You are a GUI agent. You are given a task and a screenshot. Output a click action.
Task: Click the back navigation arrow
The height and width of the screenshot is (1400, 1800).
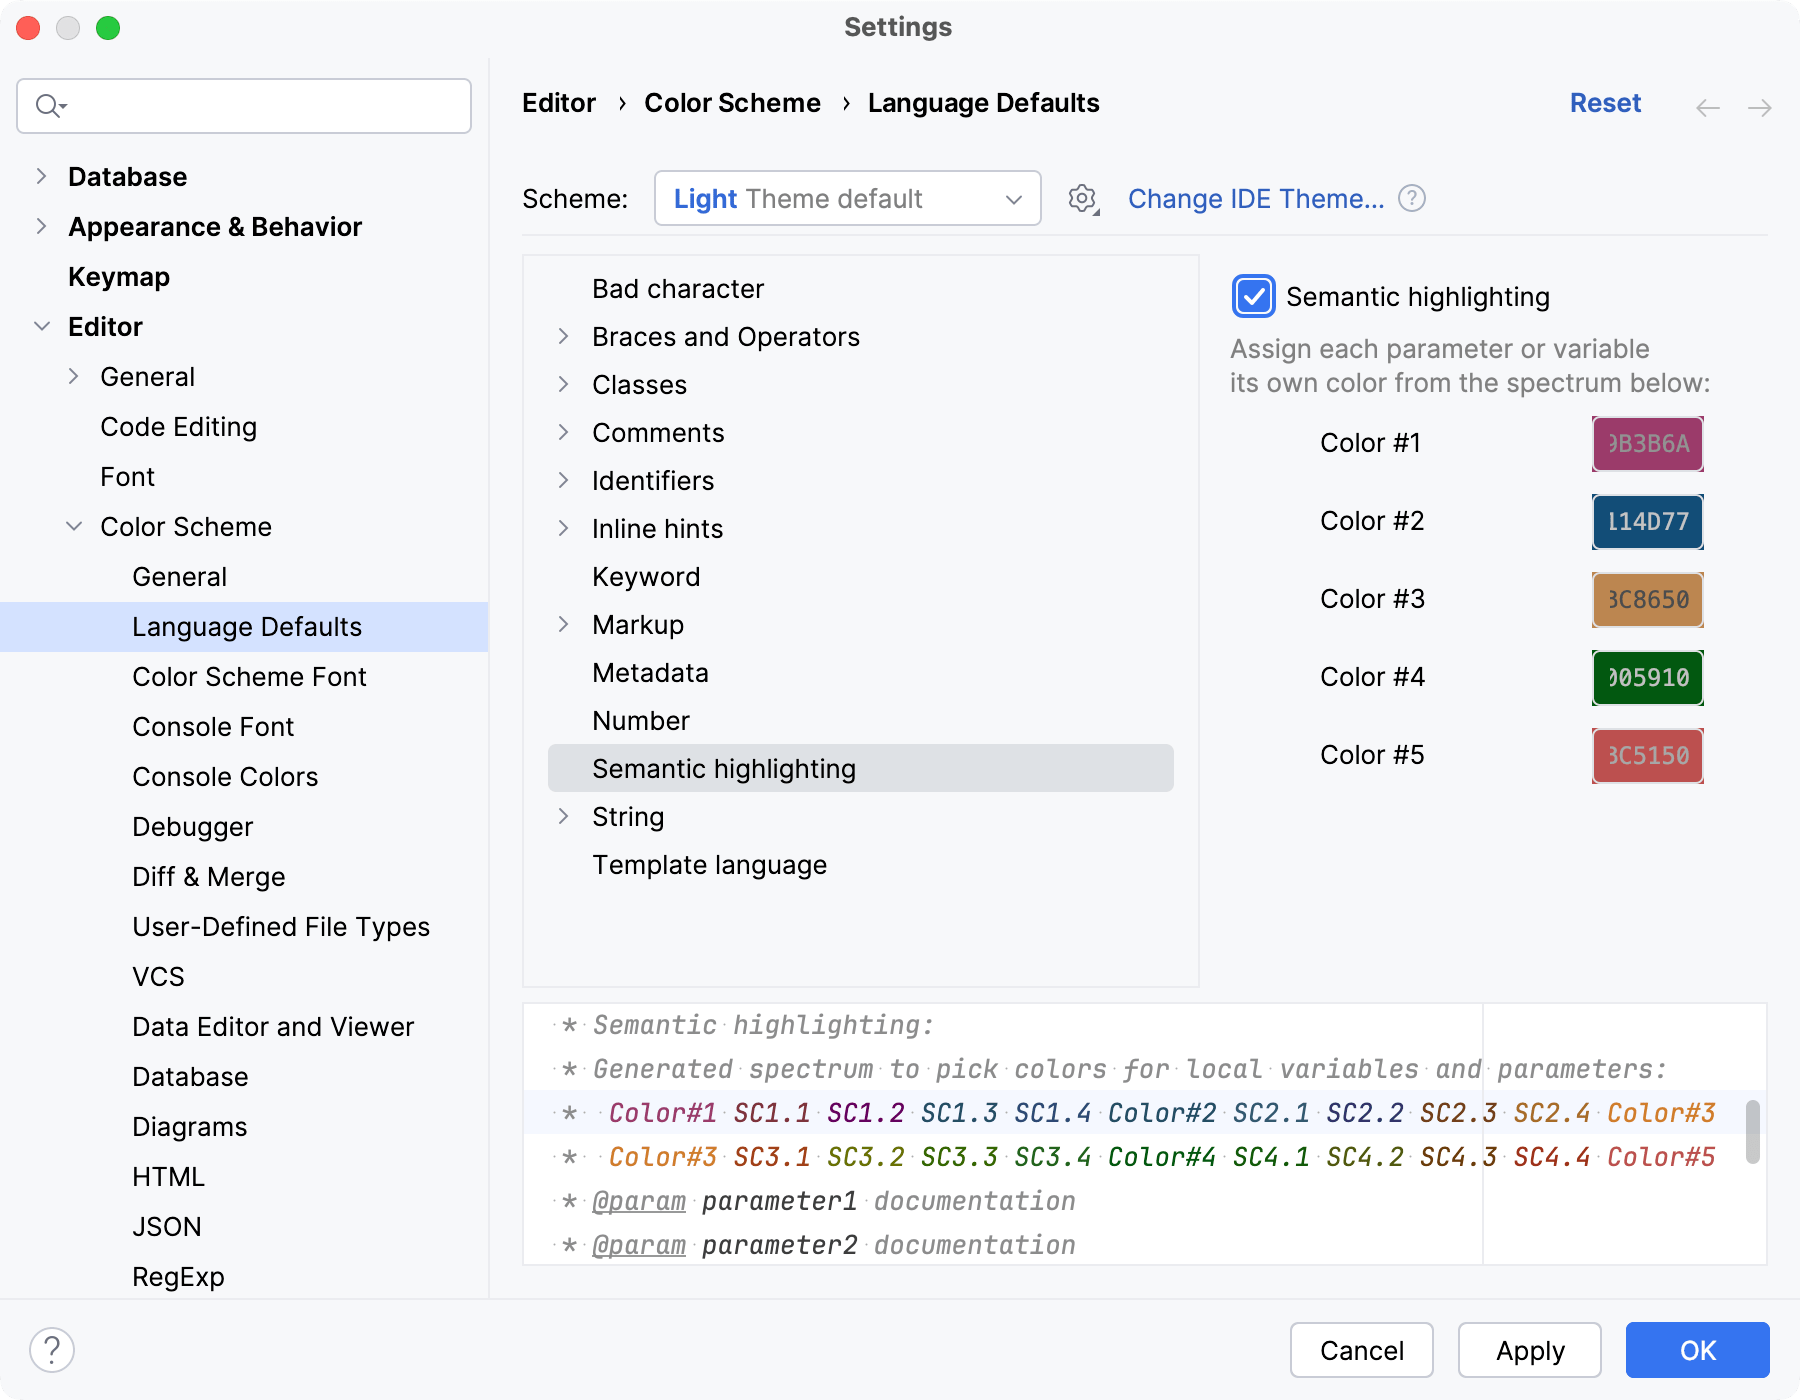pyautogui.click(x=1708, y=107)
